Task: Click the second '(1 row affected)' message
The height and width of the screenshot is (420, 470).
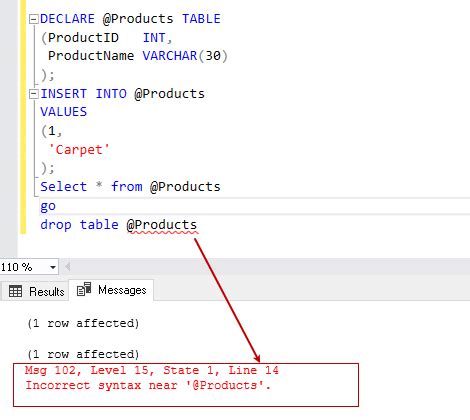Action: pyautogui.click(x=83, y=354)
